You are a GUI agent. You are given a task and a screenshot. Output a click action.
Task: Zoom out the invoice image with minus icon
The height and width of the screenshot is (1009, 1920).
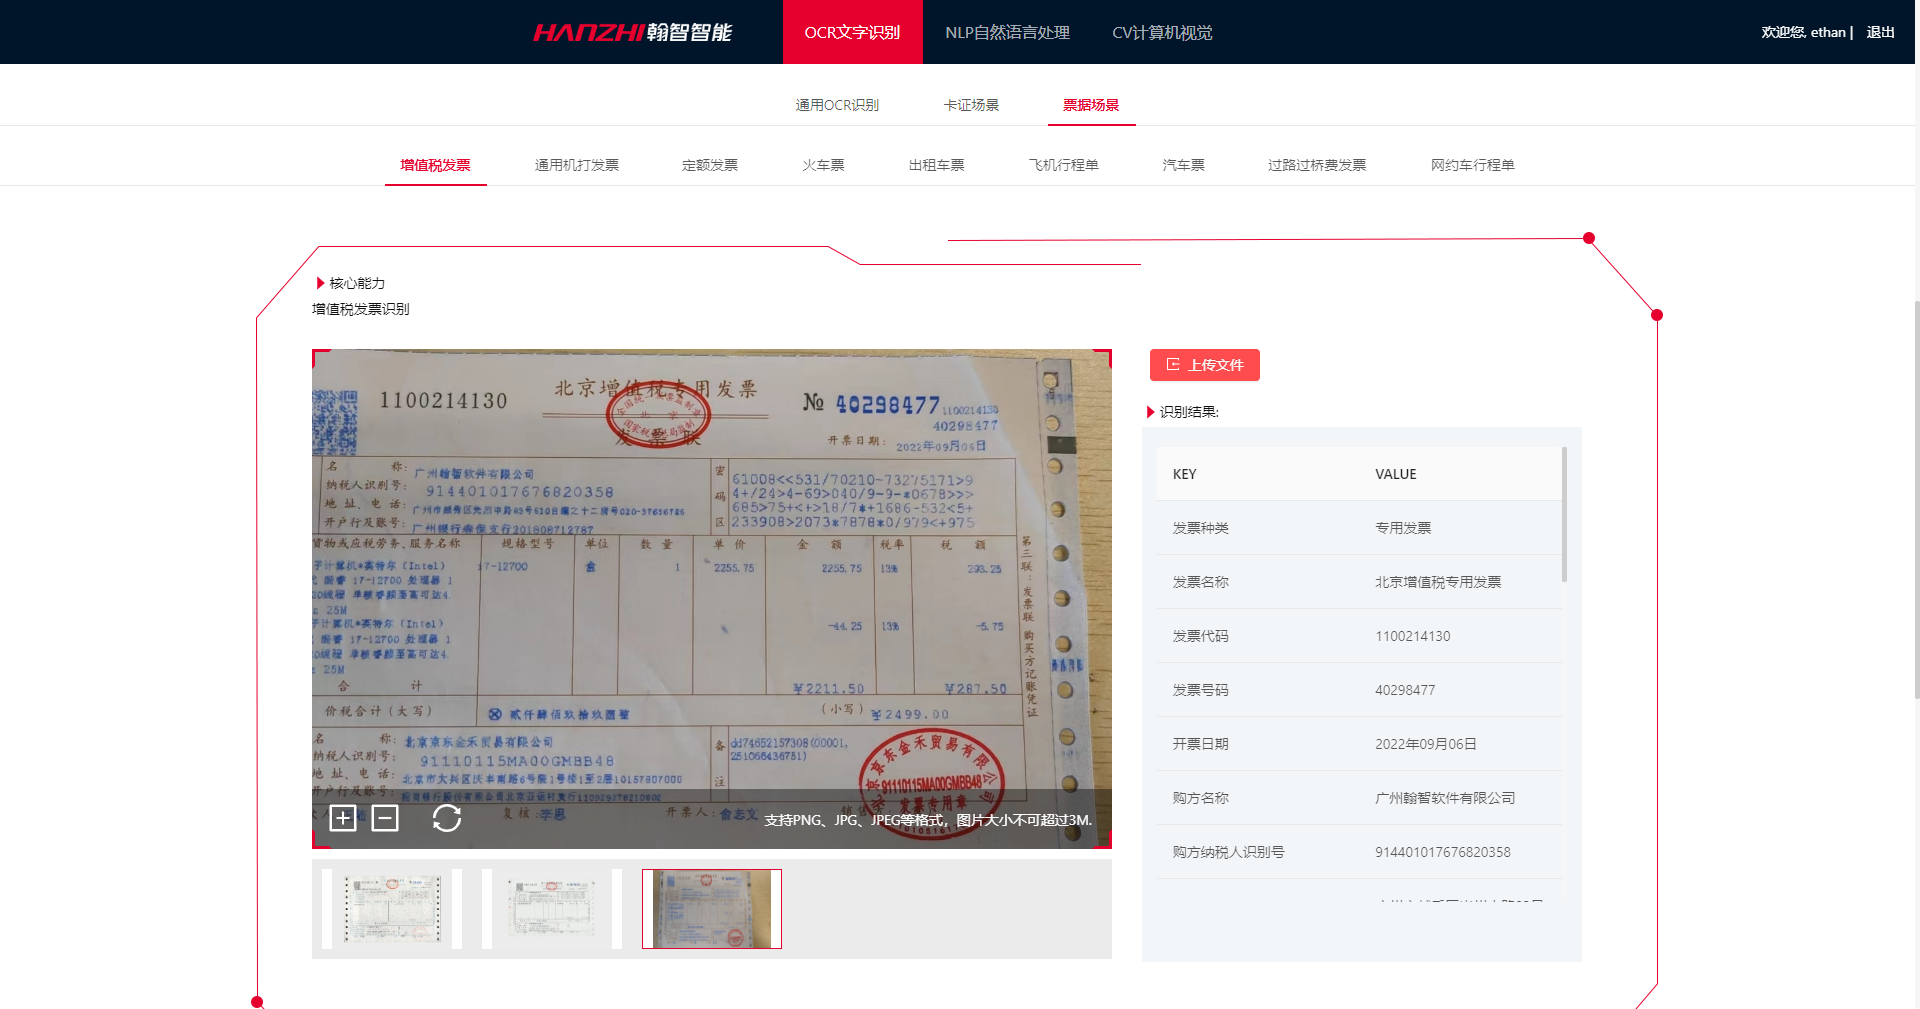click(385, 818)
